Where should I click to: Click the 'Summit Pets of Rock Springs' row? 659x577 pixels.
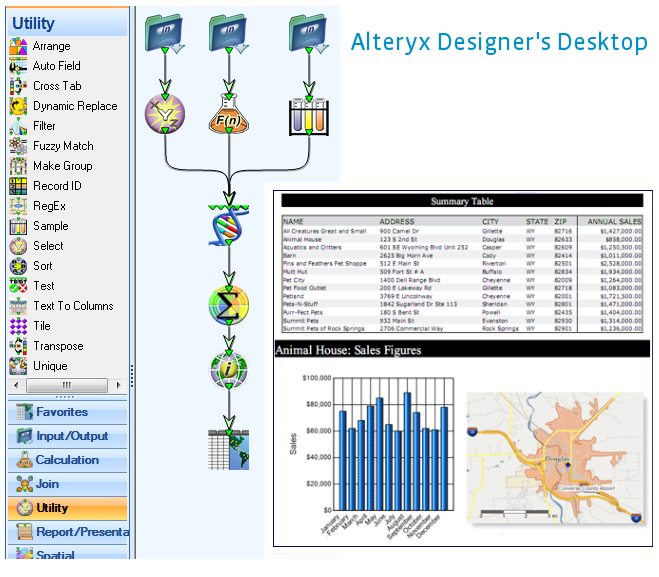click(462, 329)
